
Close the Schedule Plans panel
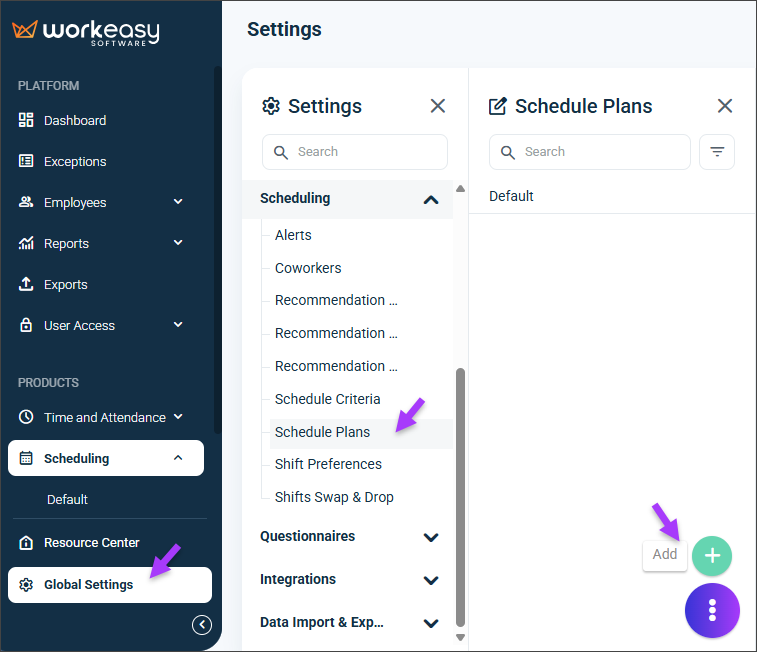click(725, 106)
